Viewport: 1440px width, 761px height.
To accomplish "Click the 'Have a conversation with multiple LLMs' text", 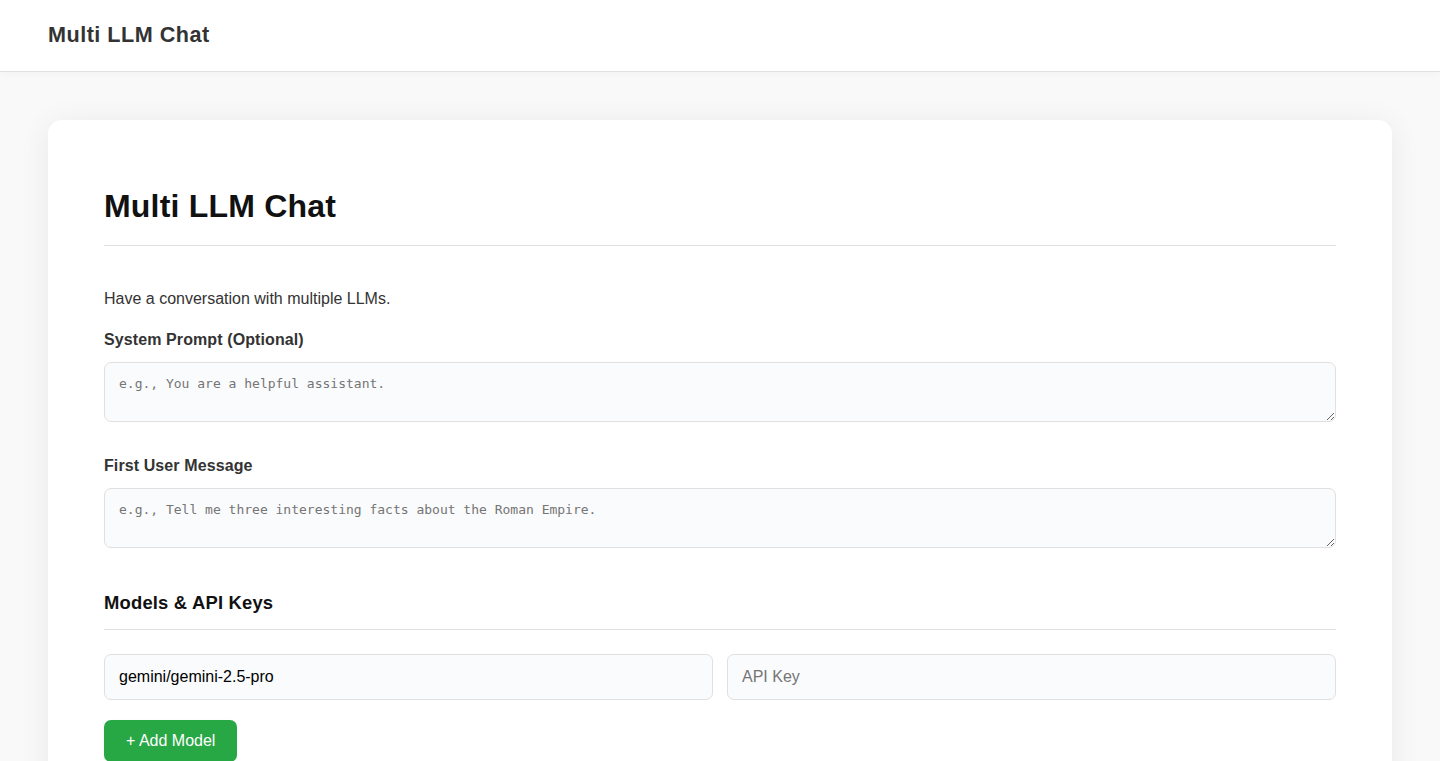I will 247,299.
